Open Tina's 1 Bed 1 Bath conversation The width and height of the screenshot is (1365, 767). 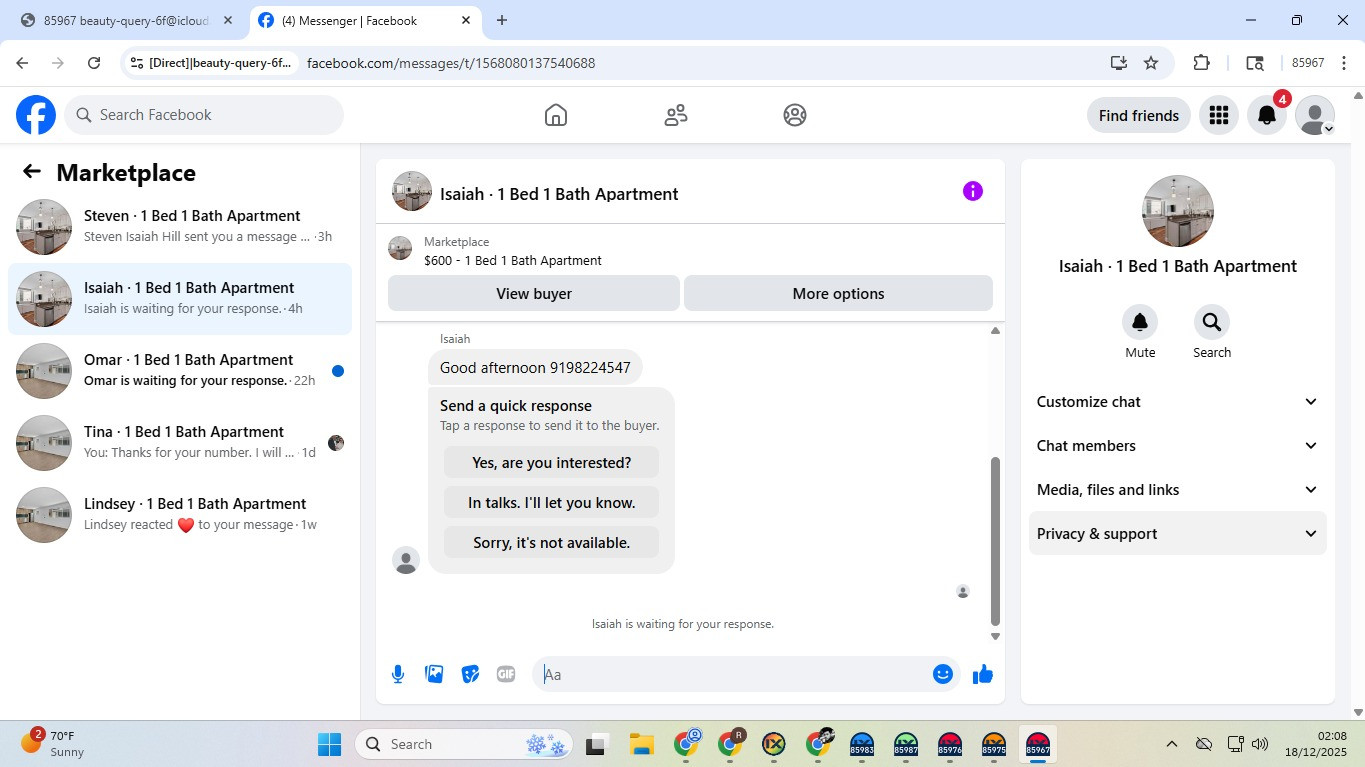click(x=180, y=443)
